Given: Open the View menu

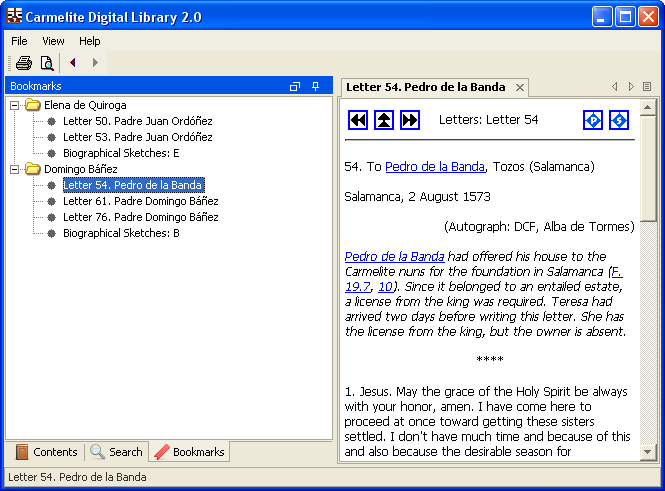Looking at the screenshot, I should 53,41.
